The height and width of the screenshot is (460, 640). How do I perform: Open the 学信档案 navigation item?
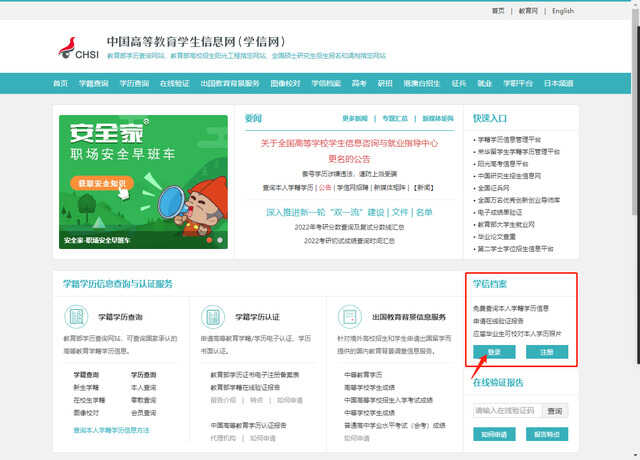326,84
